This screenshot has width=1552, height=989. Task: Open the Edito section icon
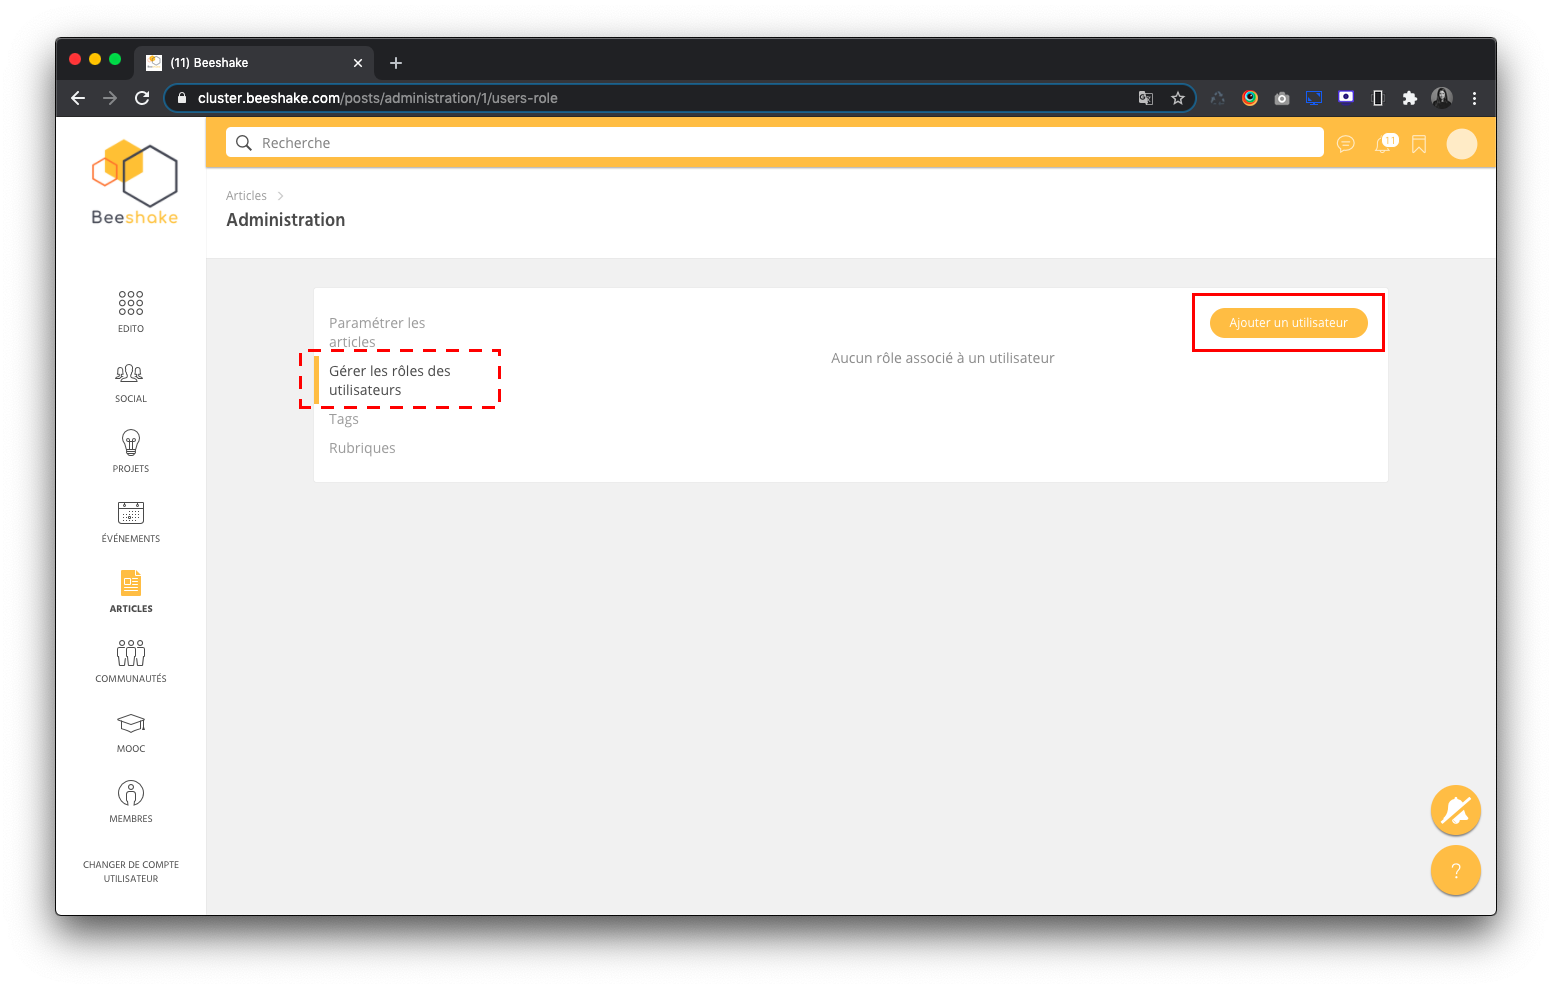click(x=131, y=303)
